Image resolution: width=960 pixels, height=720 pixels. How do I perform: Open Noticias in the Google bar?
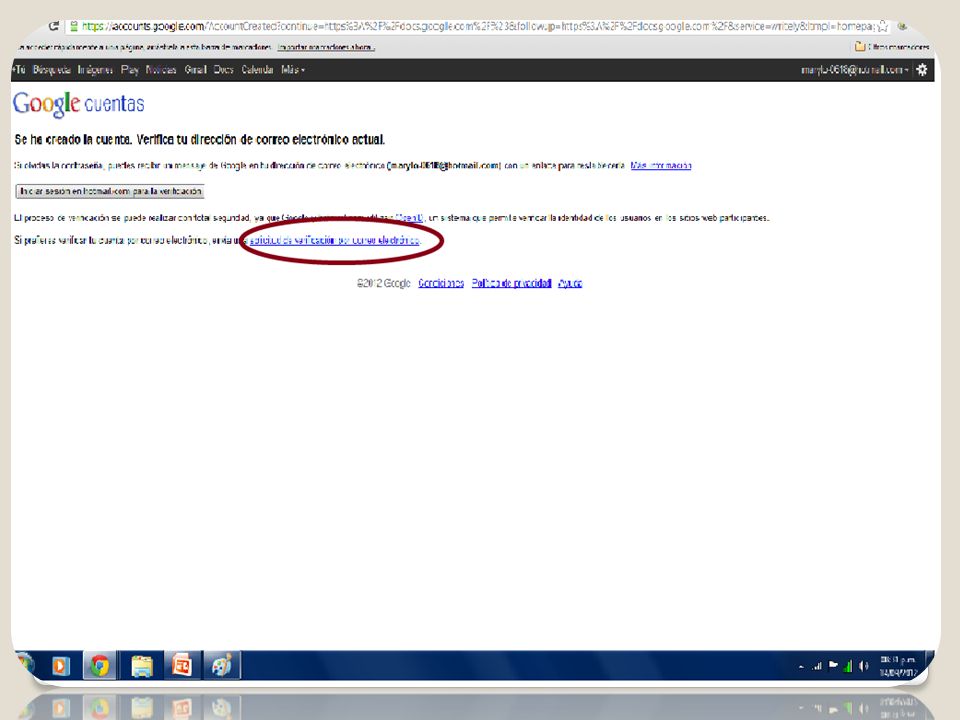pos(161,70)
